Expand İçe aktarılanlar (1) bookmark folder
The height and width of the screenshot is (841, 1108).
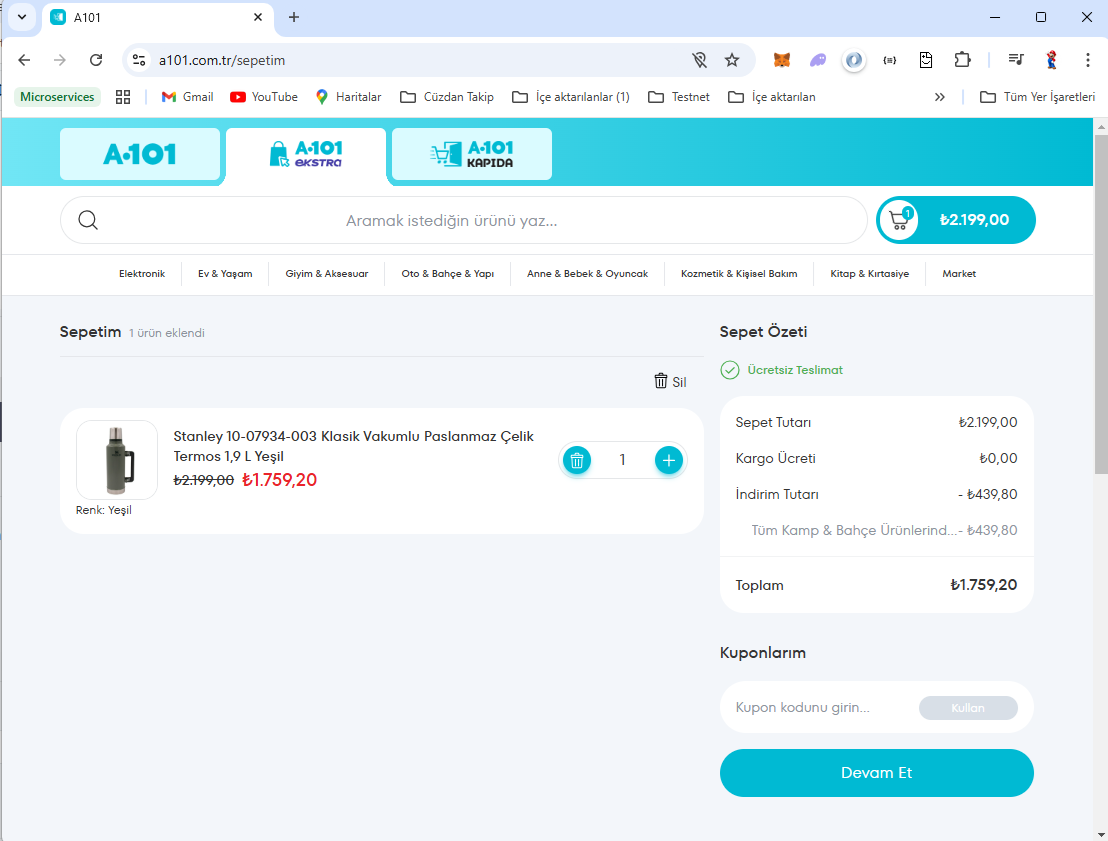point(571,97)
